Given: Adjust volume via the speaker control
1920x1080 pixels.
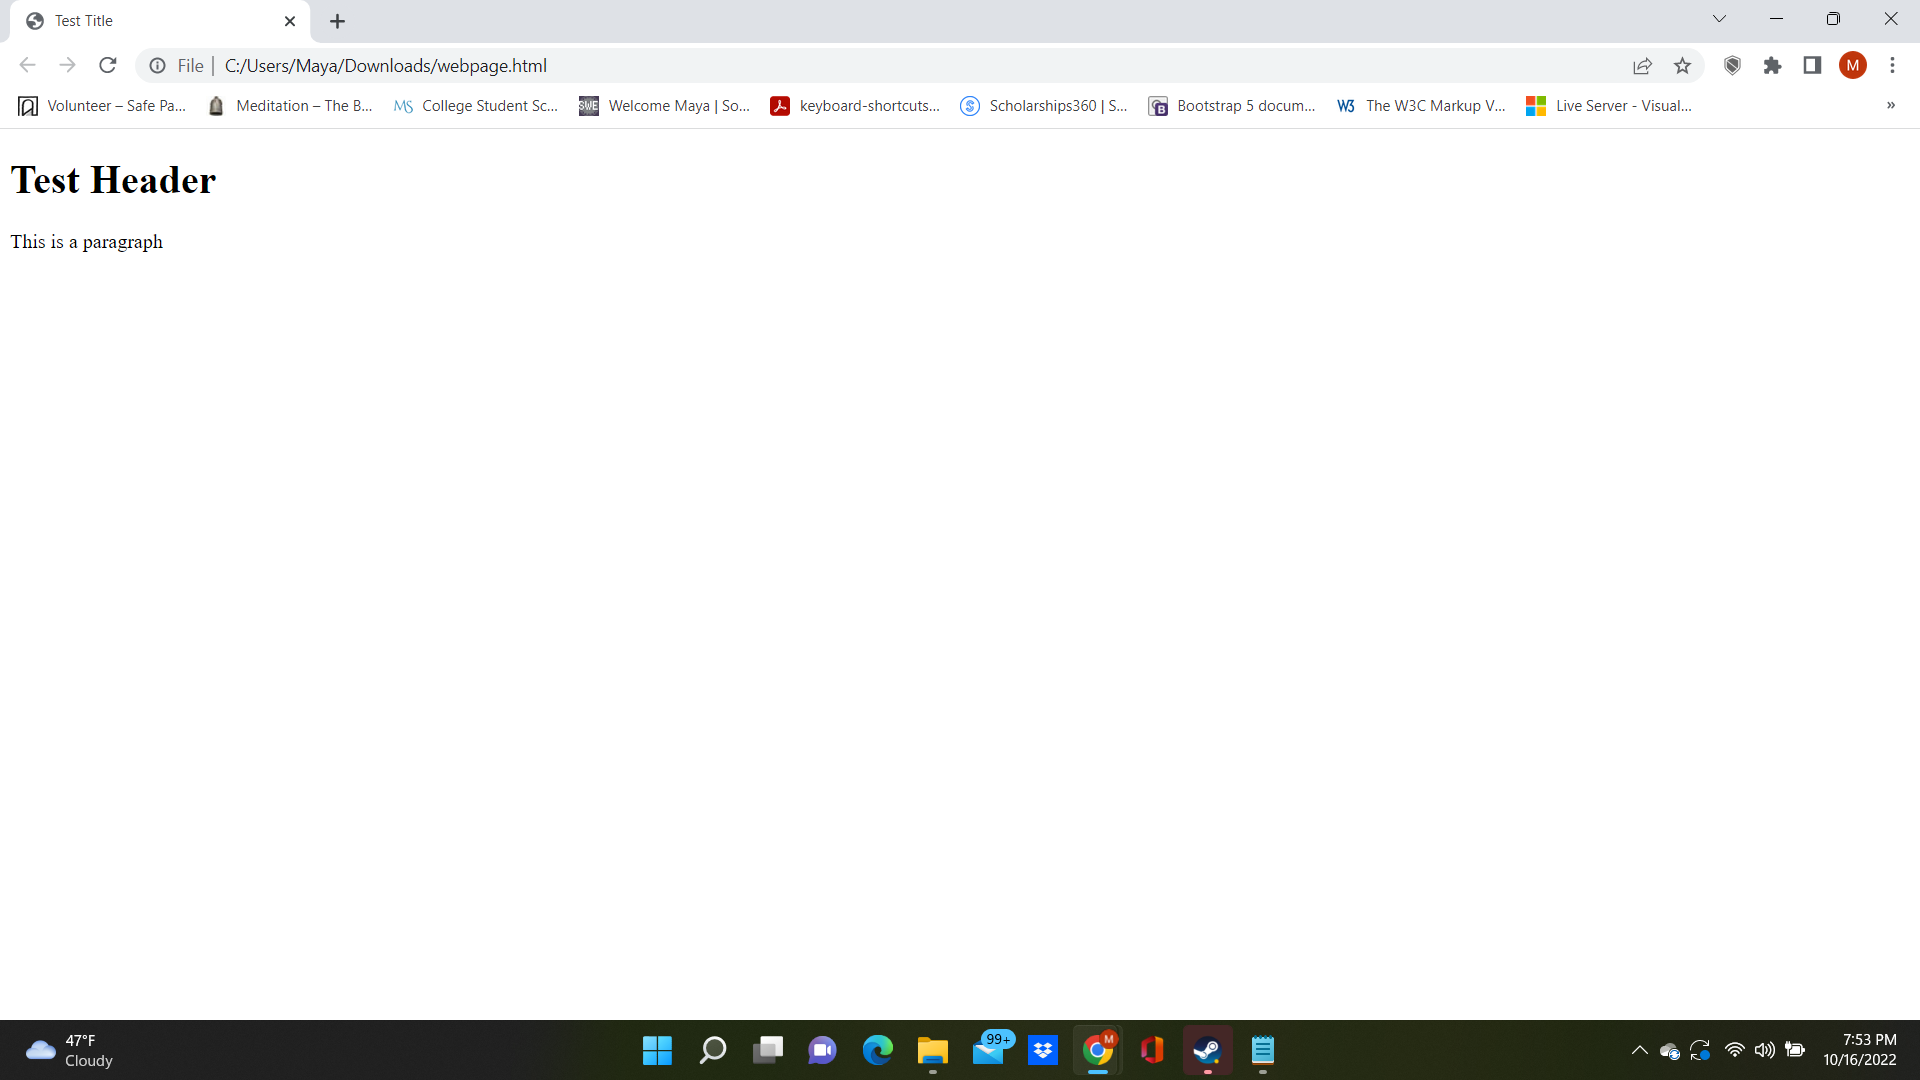Looking at the screenshot, I should click(x=1765, y=1050).
